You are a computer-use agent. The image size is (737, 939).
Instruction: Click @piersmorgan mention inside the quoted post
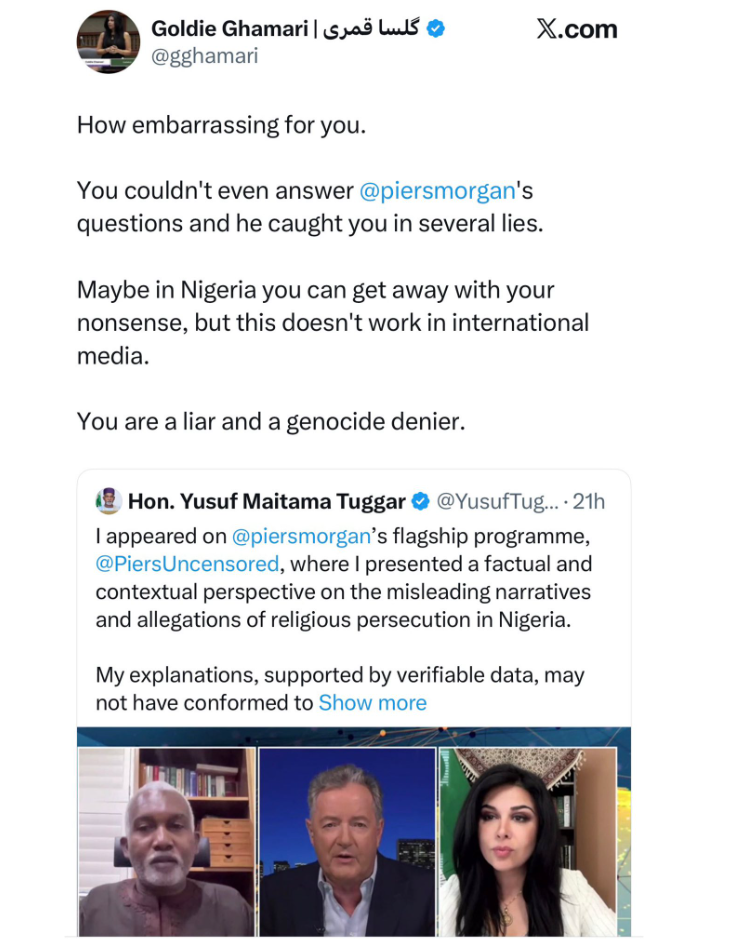pos(301,536)
